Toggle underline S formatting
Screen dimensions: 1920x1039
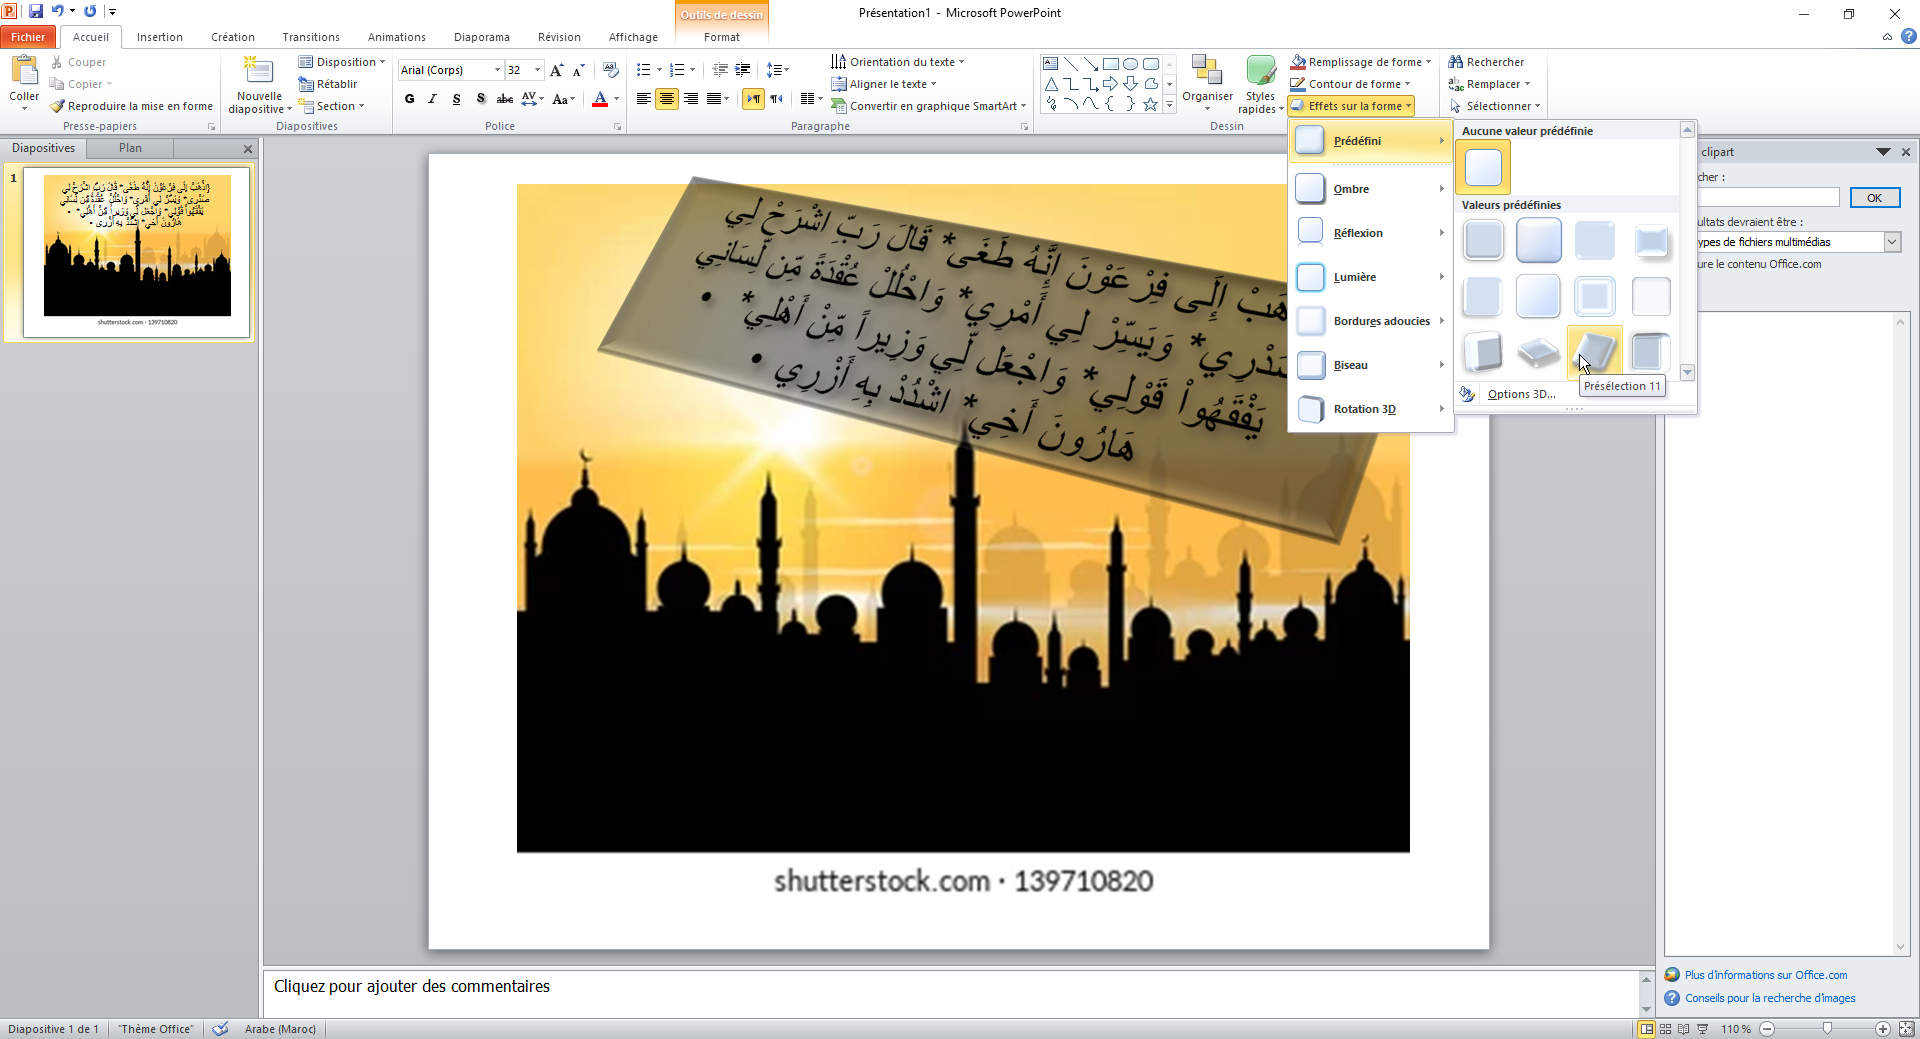(x=456, y=99)
